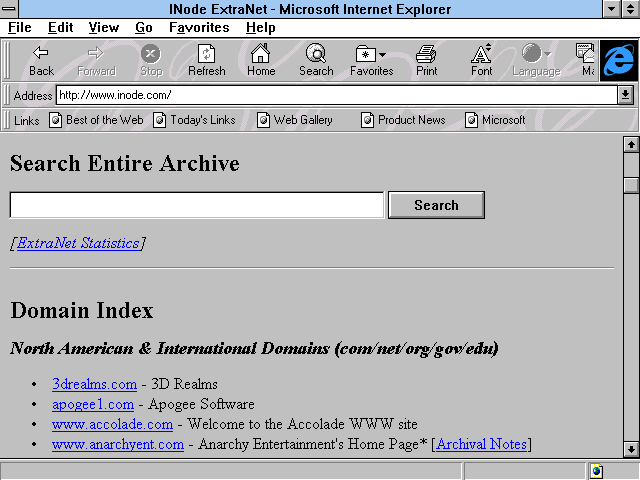The height and width of the screenshot is (480, 640).
Task: Click the title bar minimize arrow
Action: 611,9
